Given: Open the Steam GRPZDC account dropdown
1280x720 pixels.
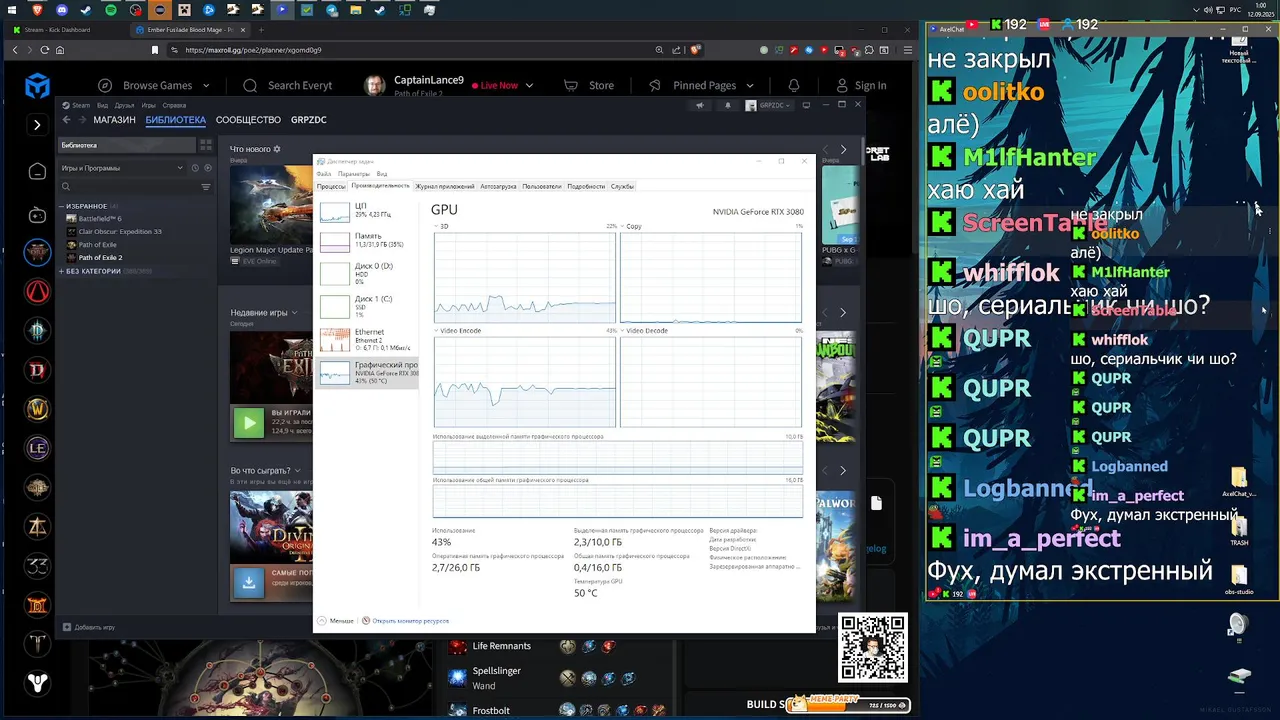Looking at the screenshot, I should point(768,105).
